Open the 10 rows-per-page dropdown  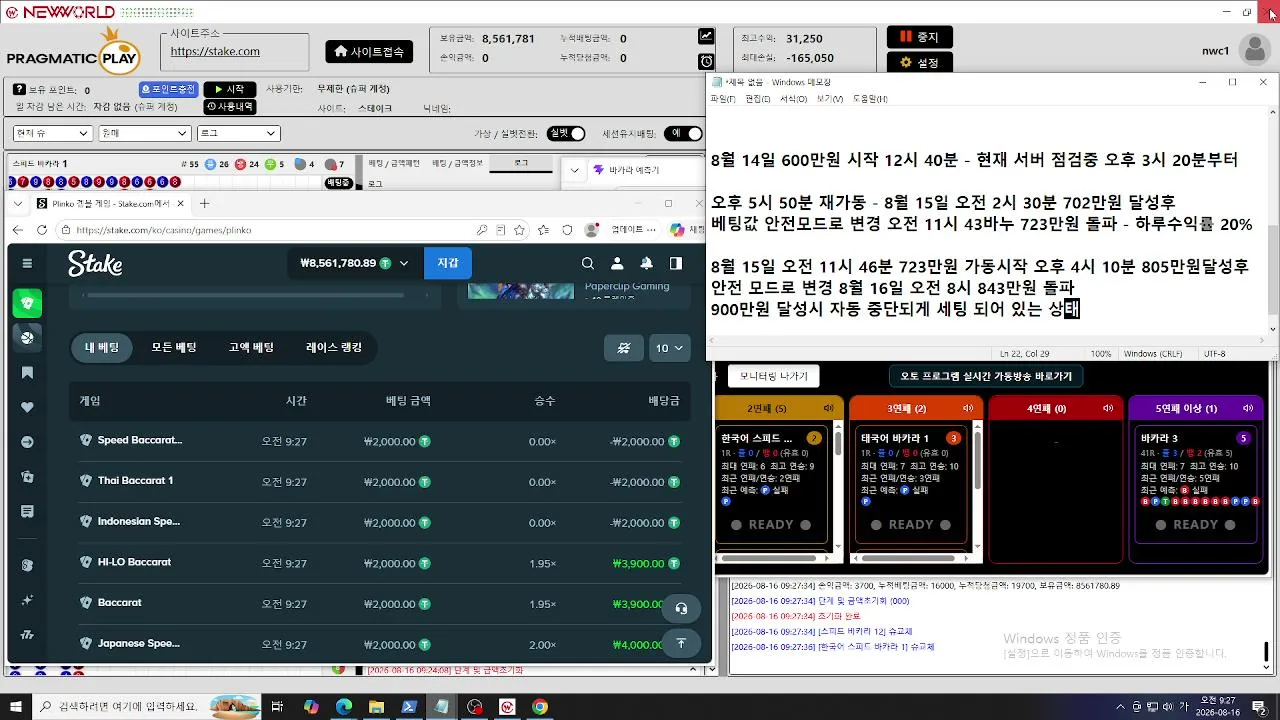670,348
